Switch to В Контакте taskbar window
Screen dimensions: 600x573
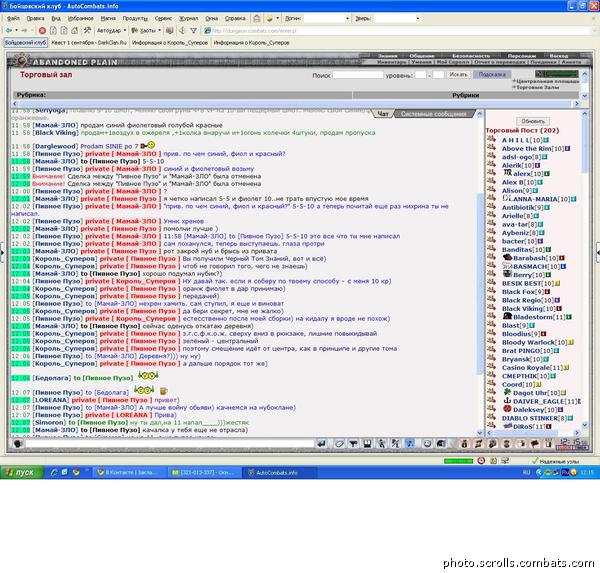[129, 472]
